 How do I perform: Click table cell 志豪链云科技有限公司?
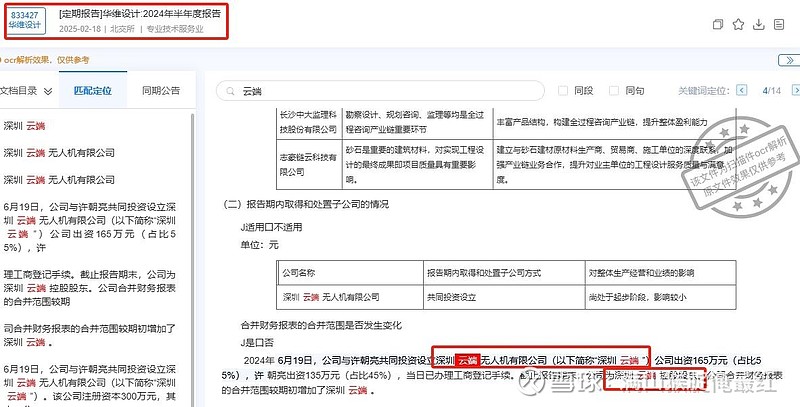(x=308, y=165)
